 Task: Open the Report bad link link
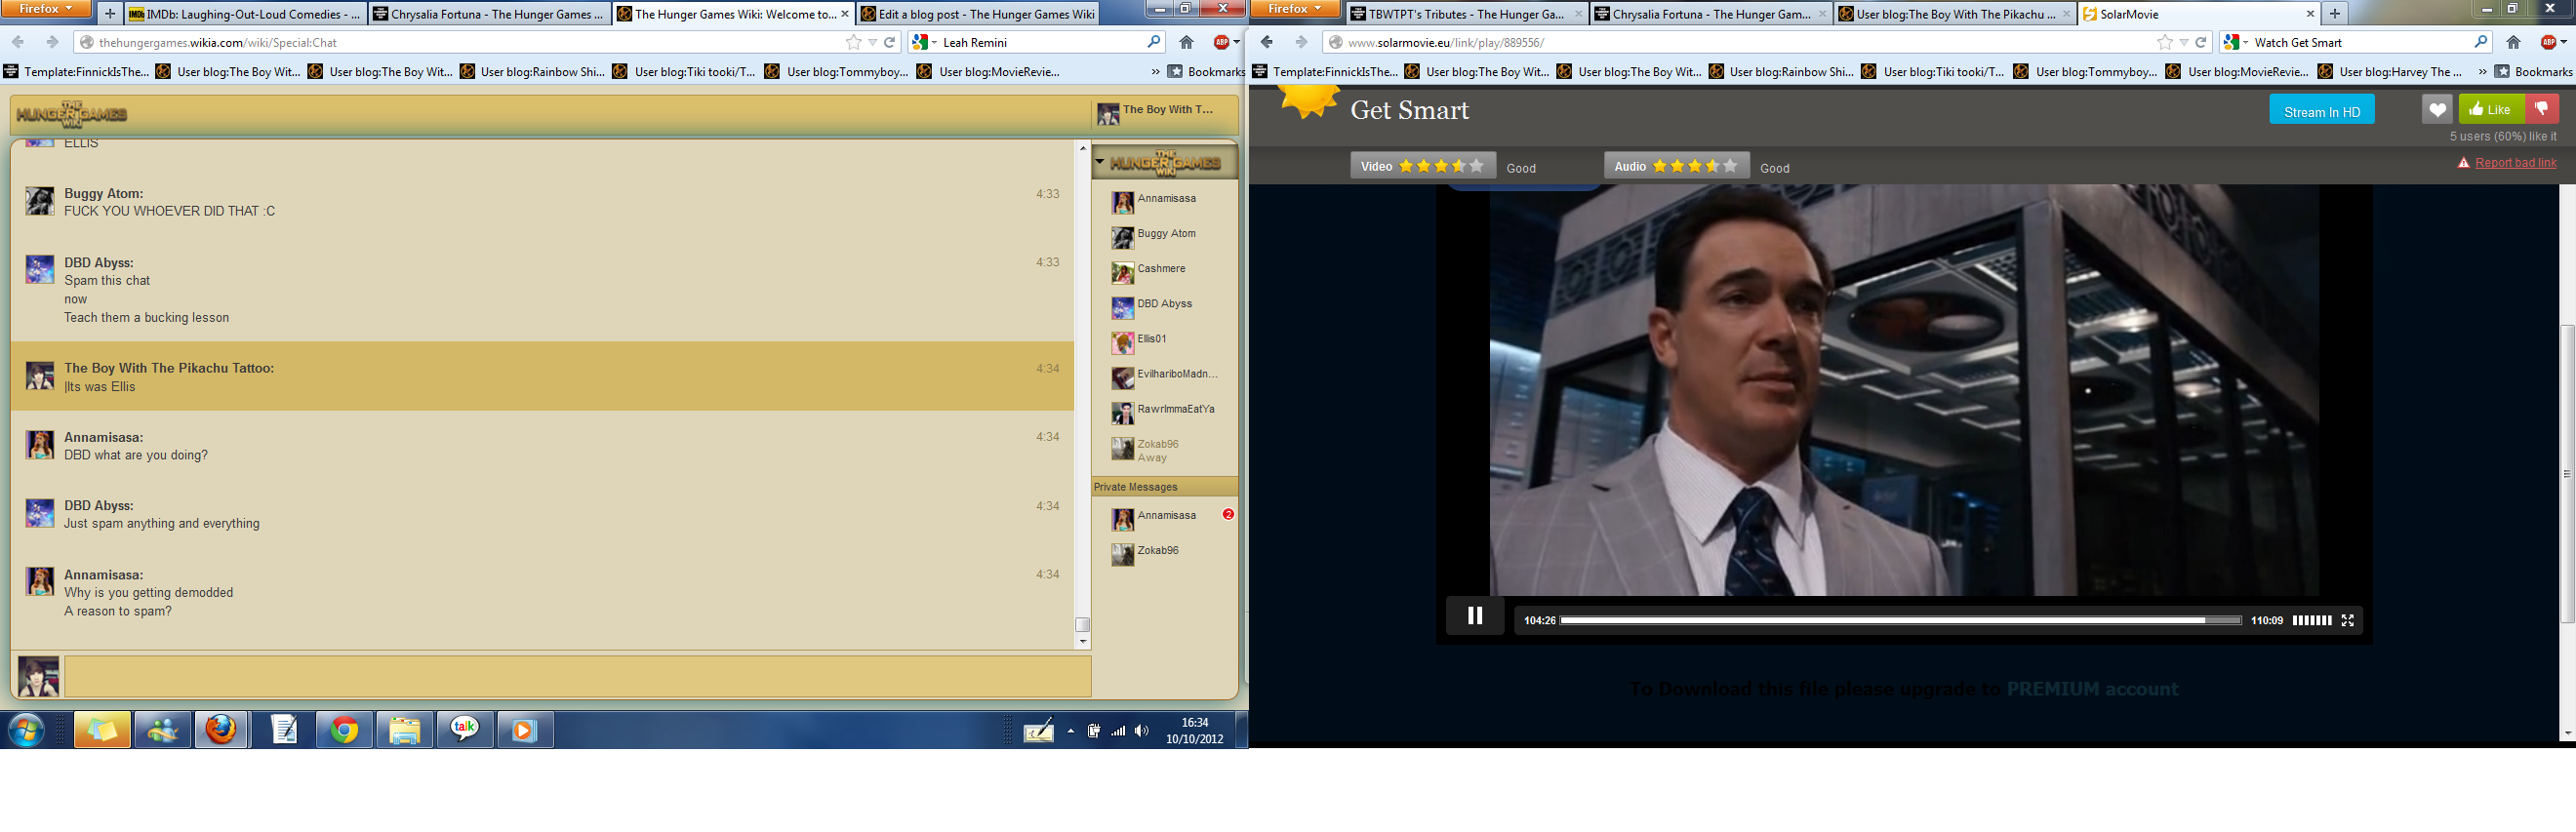(x=2515, y=163)
